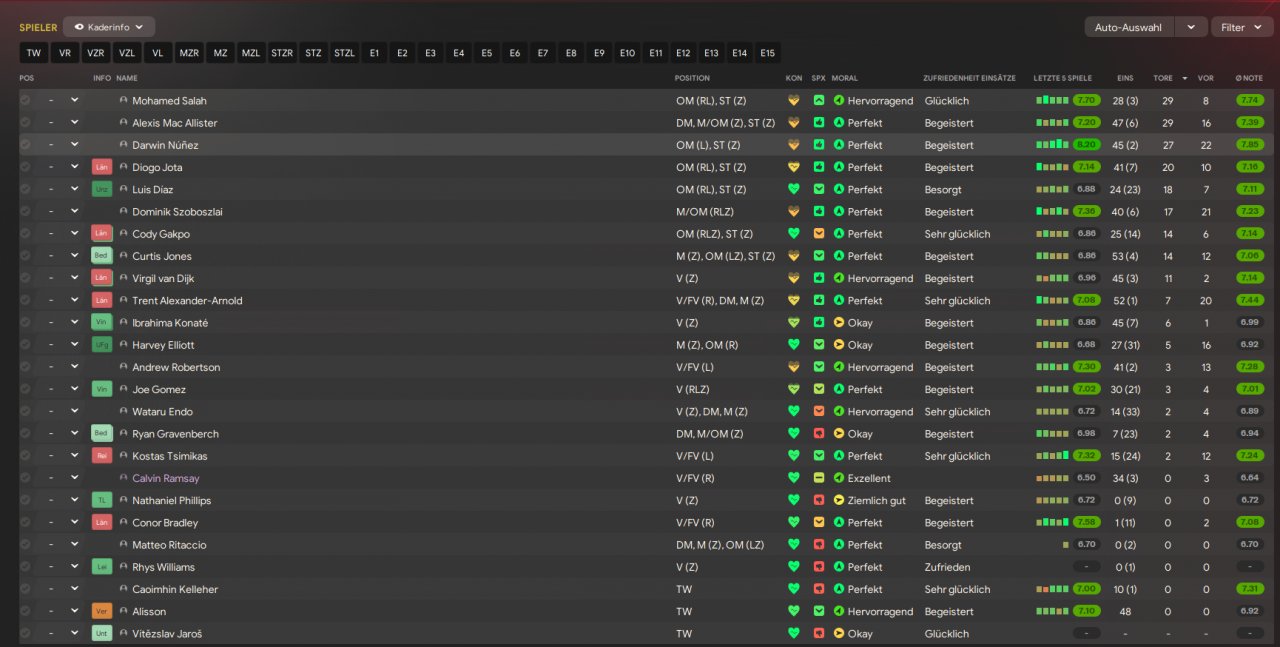Click the orange sharpness icon for Cody Gakpo
Screen dimensions: 1280x647
point(819,234)
